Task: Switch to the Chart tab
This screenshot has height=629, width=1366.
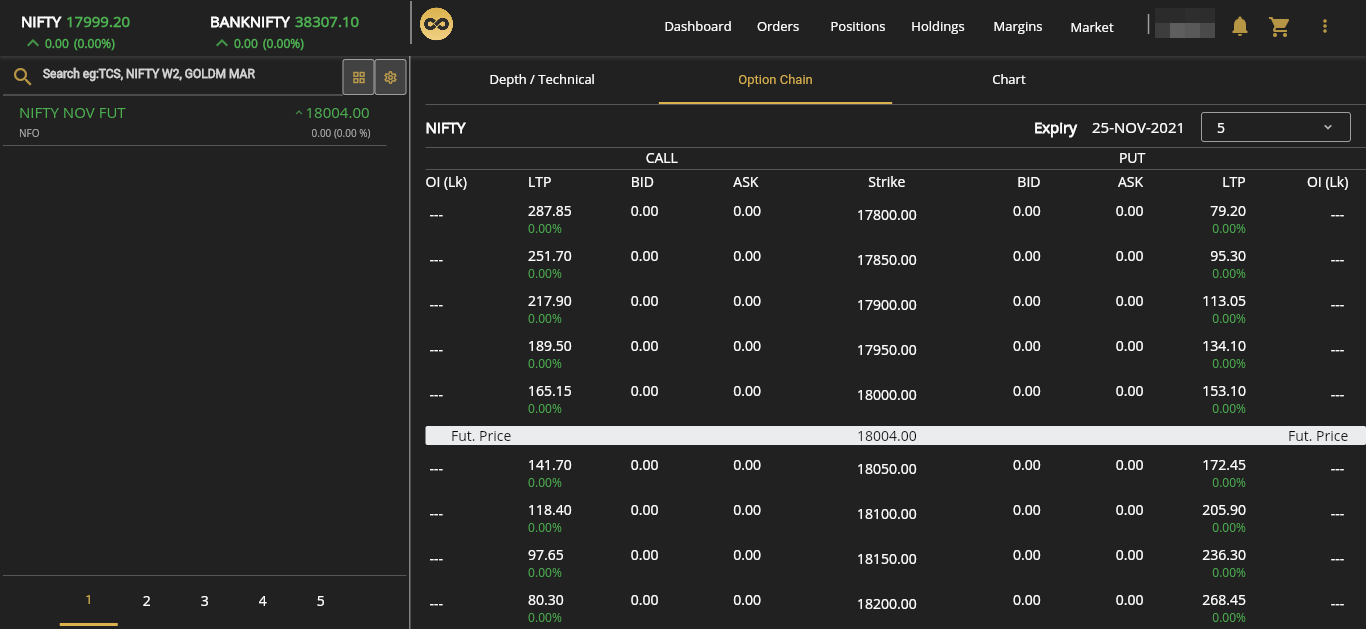Action: [1008, 80]
